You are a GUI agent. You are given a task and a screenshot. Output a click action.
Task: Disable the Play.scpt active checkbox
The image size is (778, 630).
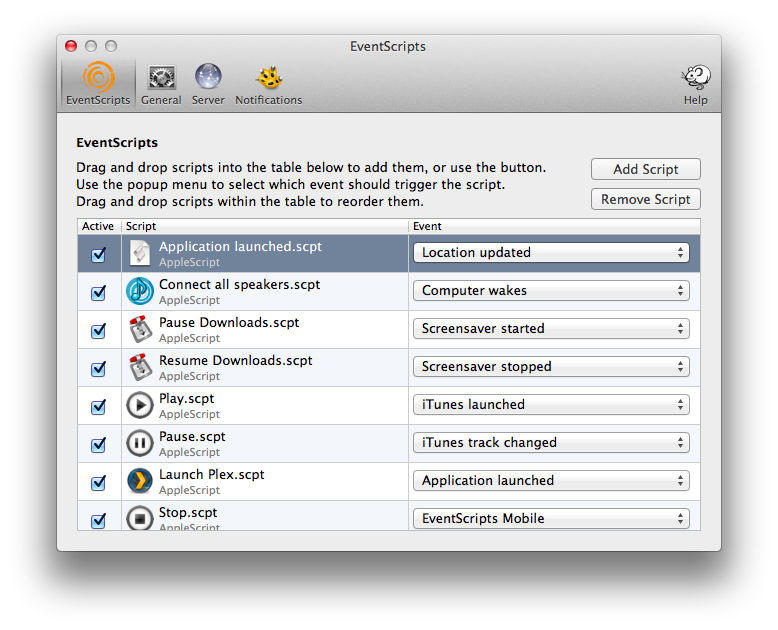(98, 407)
